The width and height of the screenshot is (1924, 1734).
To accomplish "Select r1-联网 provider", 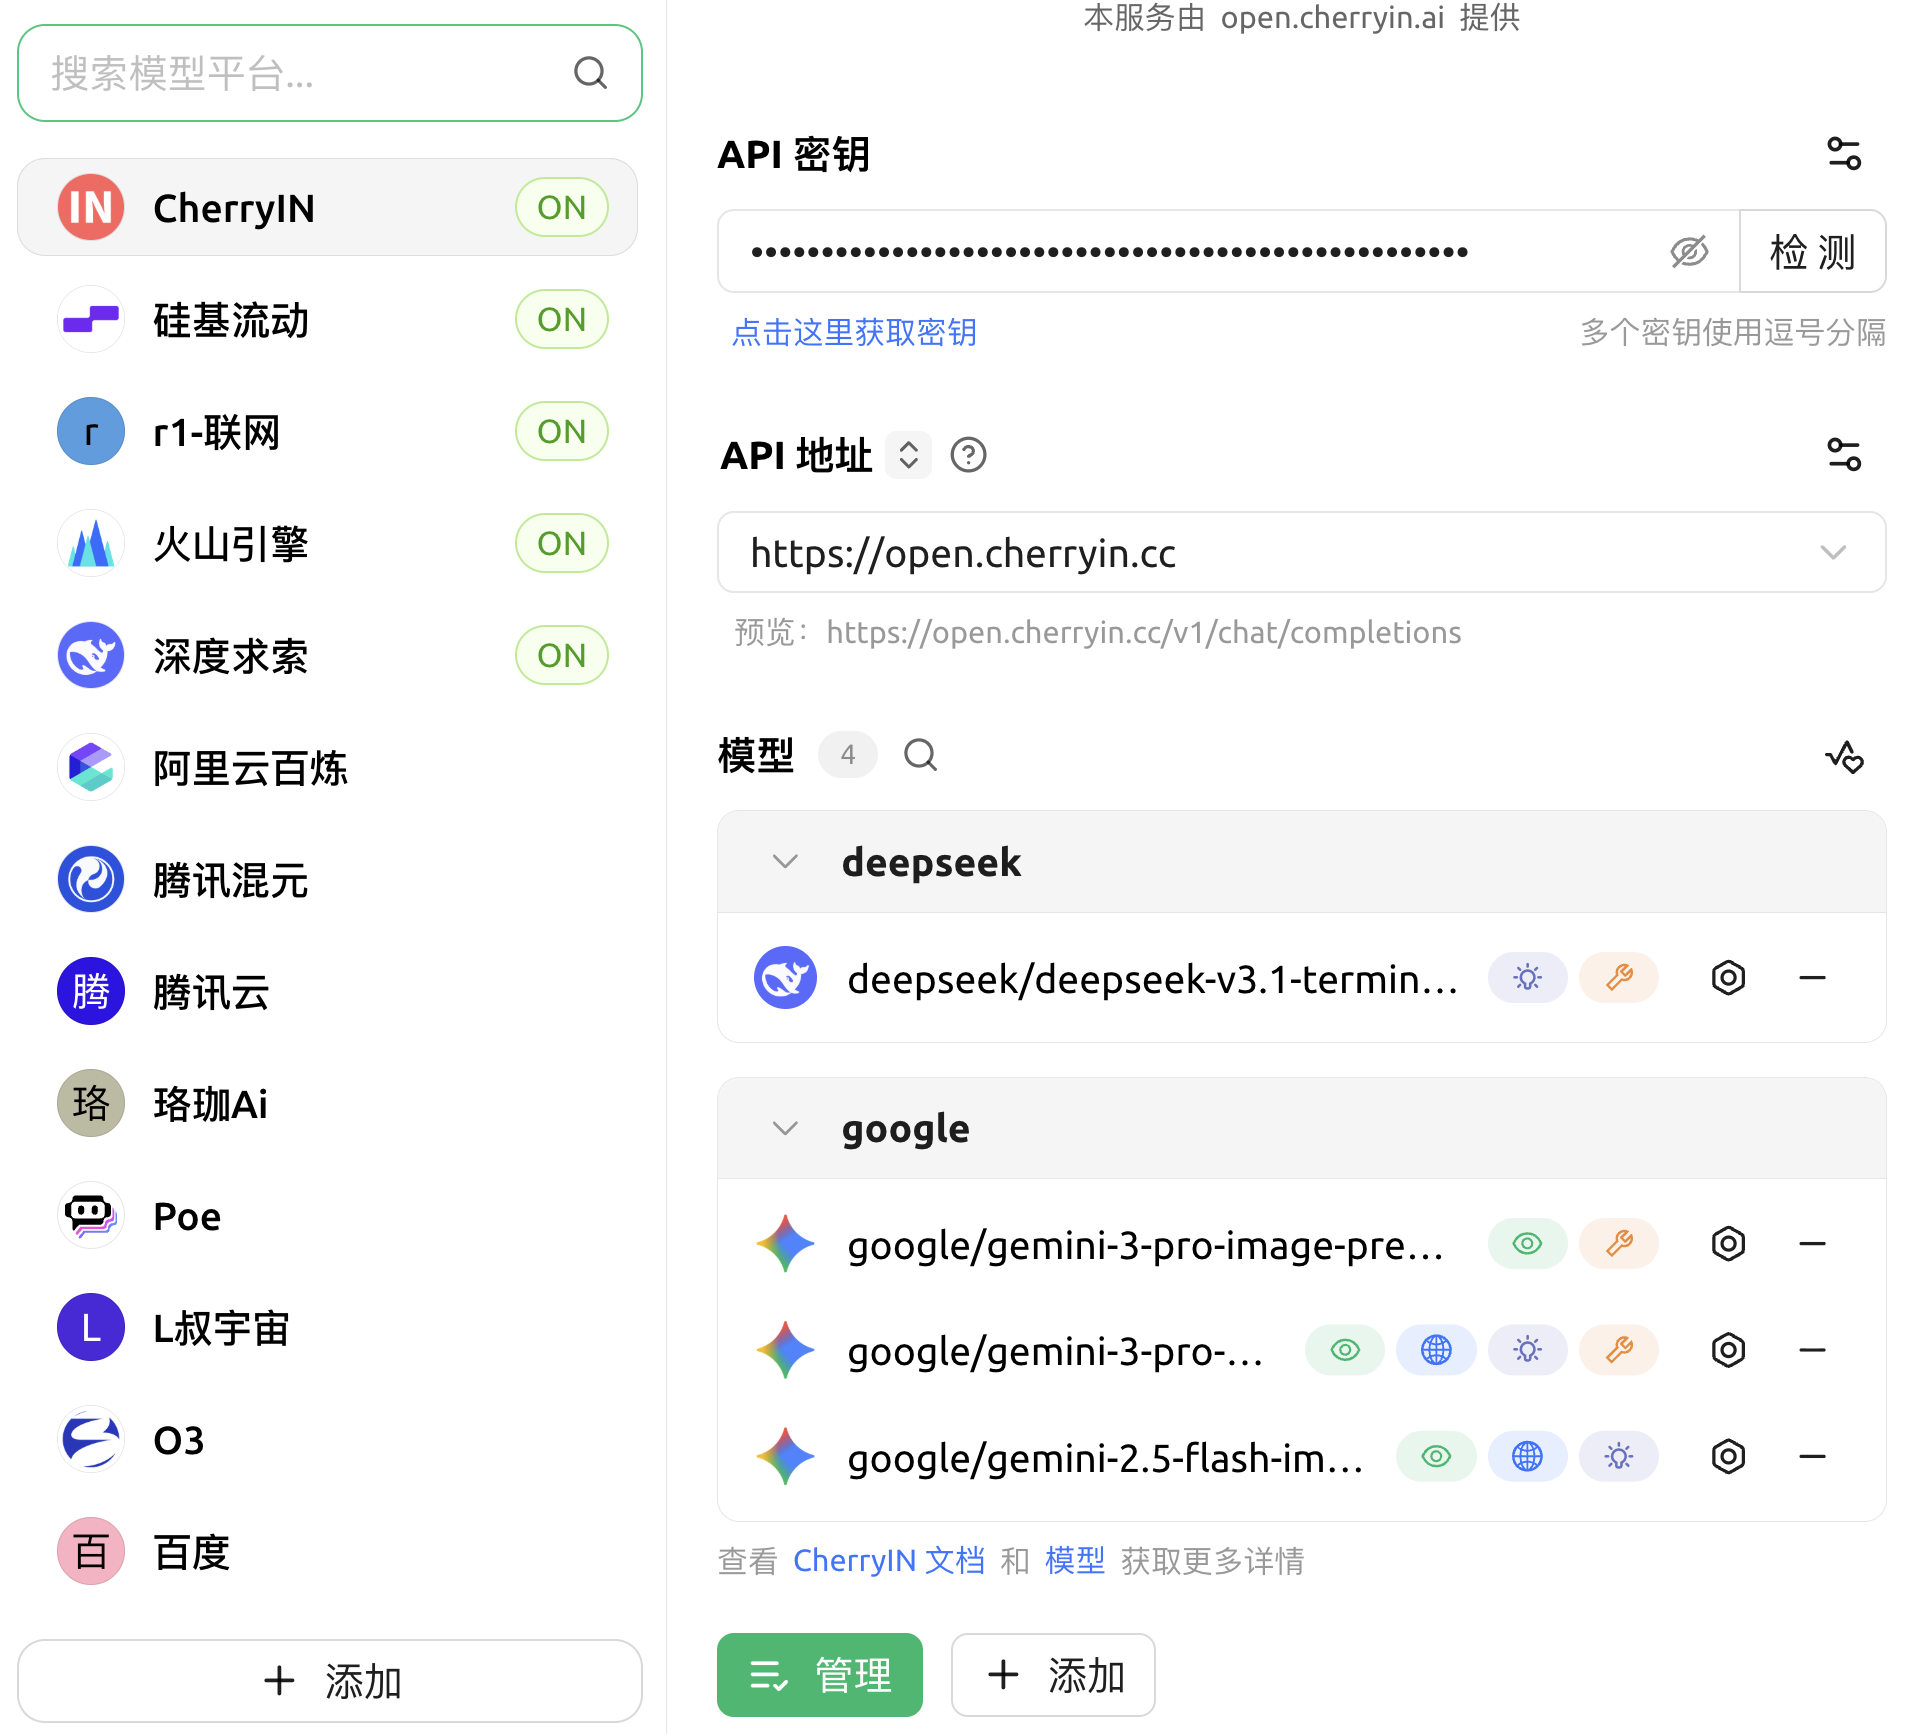I will point(328,432).
